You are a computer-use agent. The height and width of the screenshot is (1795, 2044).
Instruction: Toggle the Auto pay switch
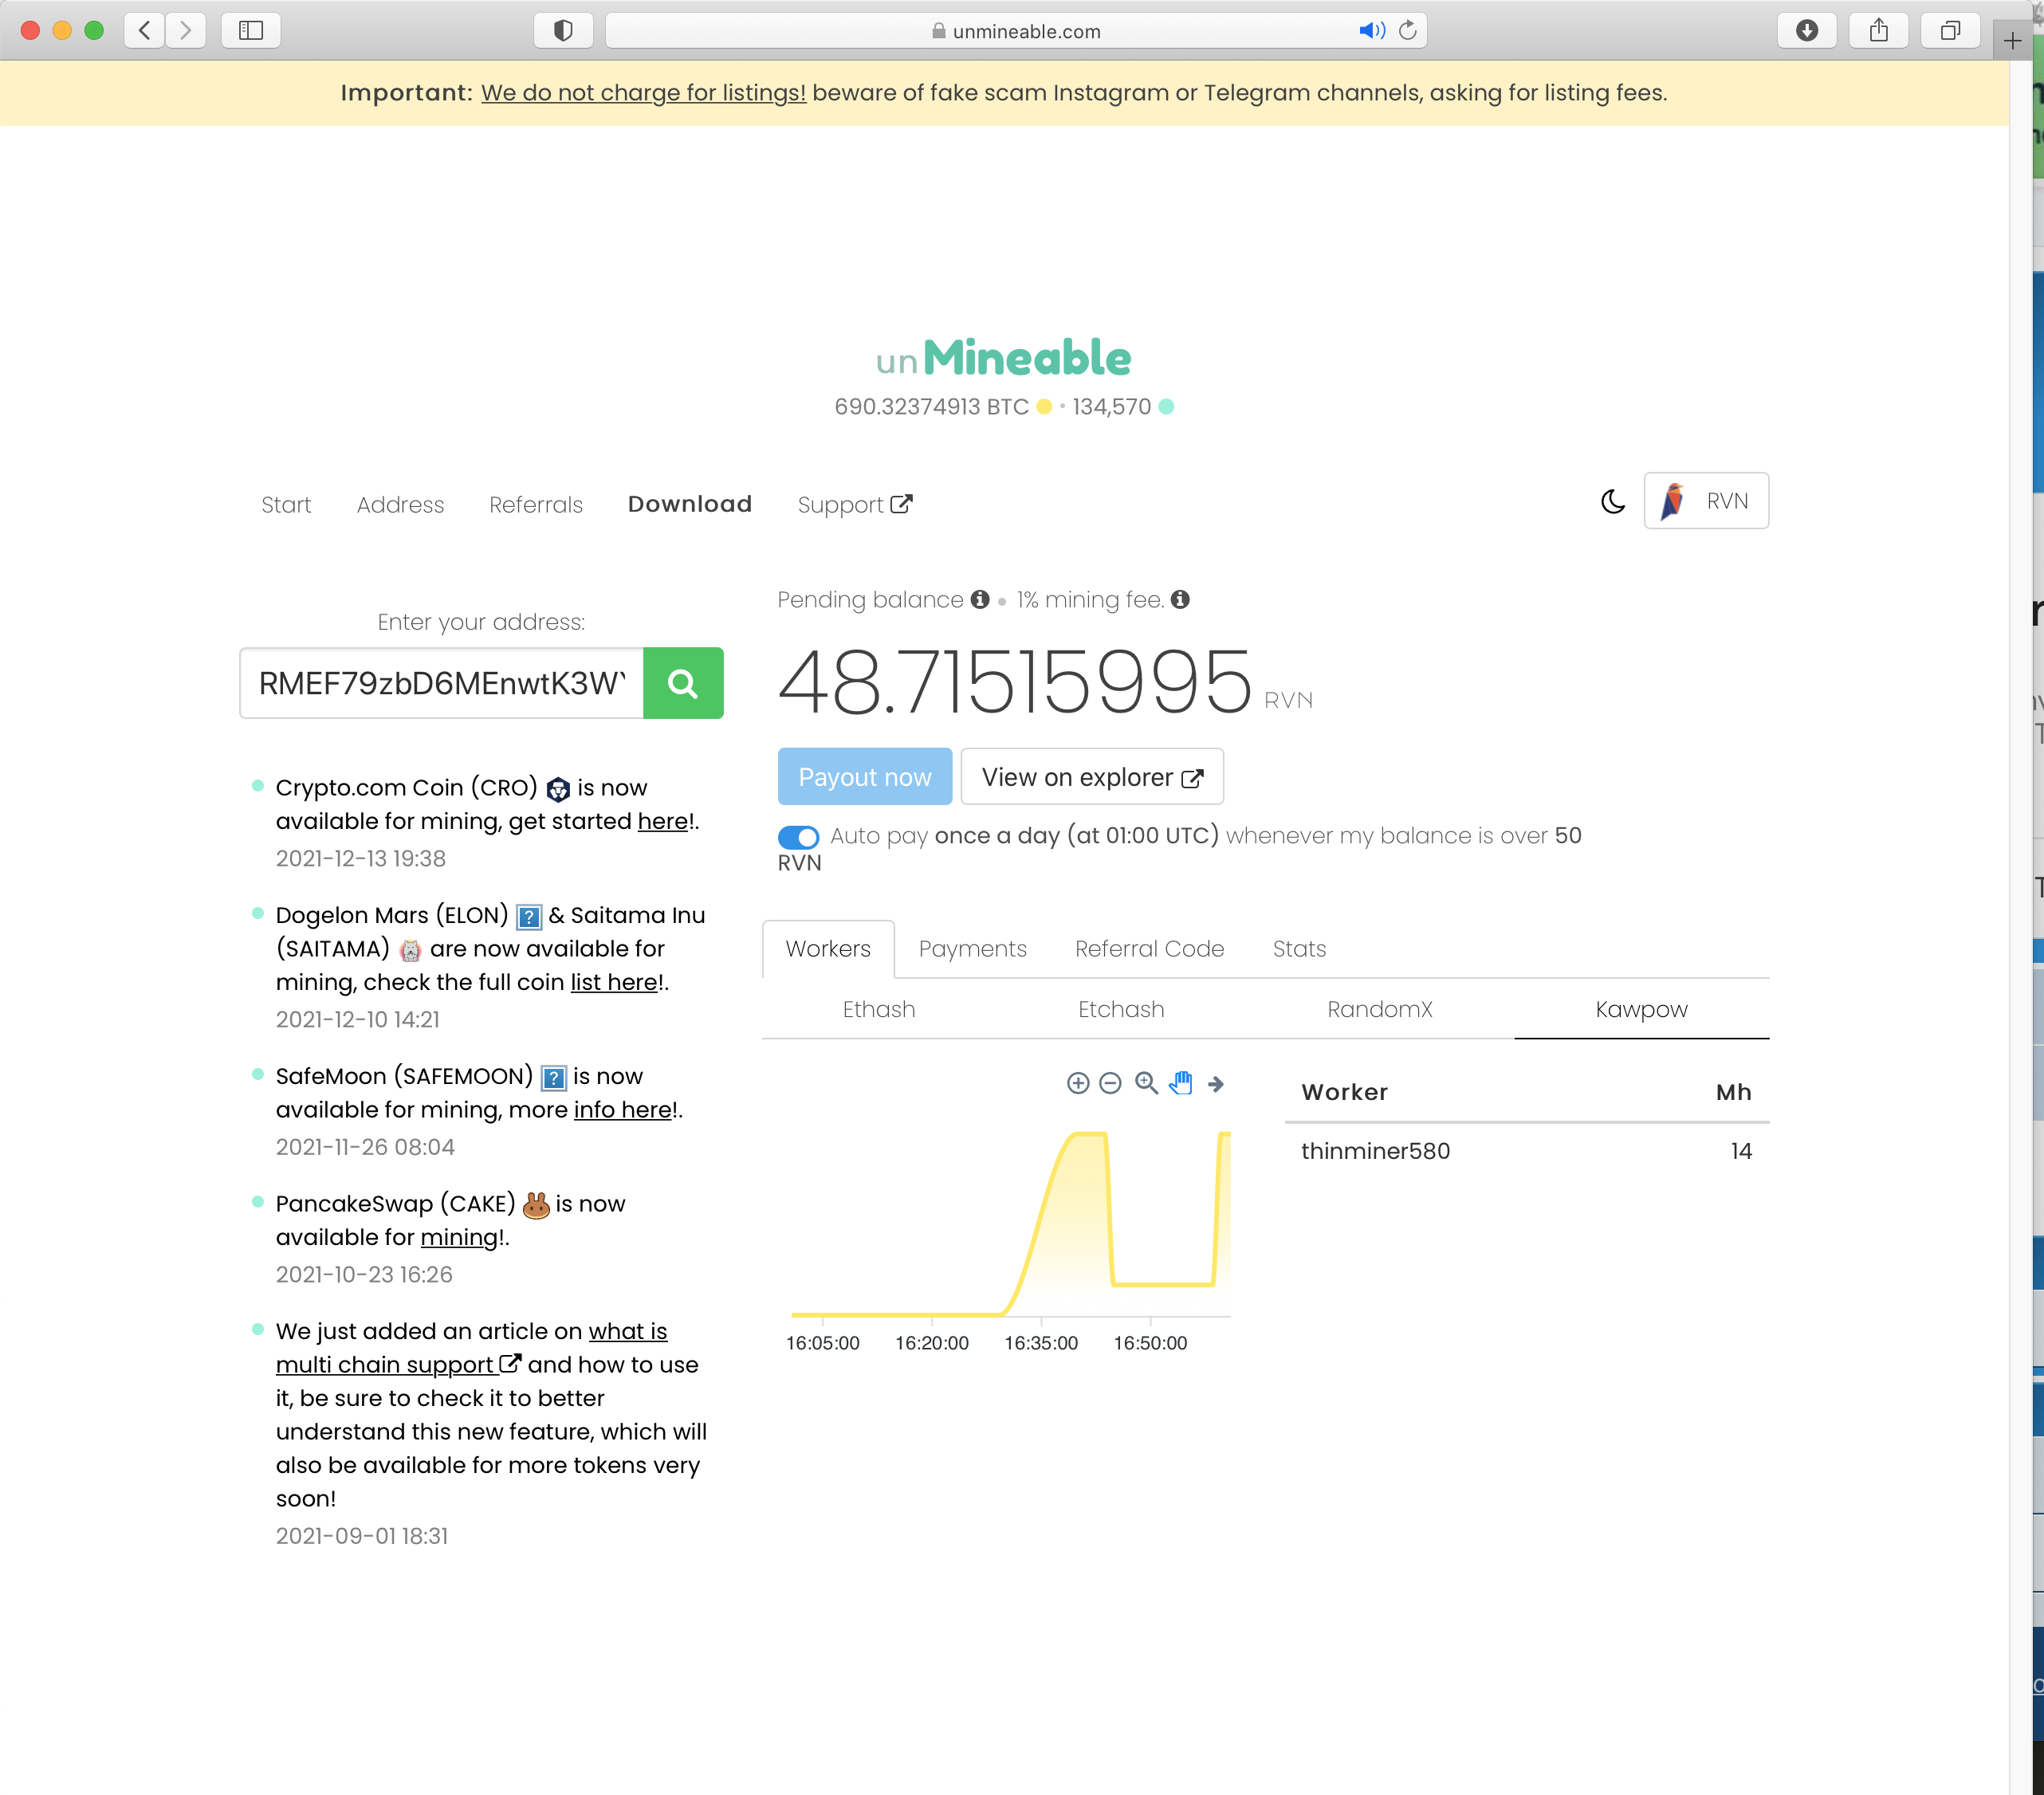click(798, 837)
